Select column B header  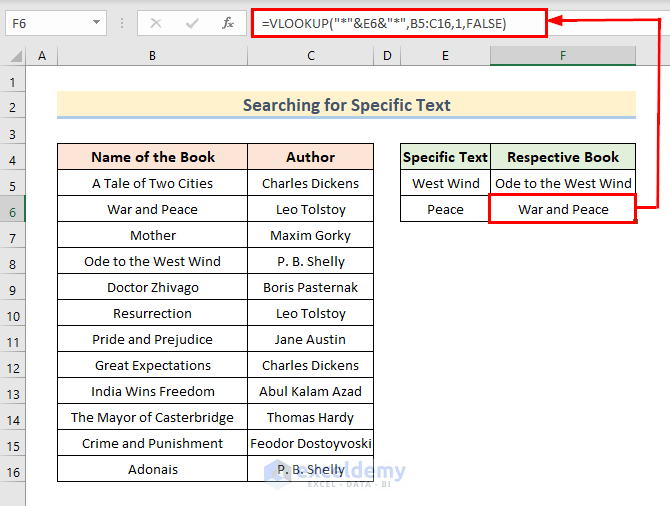152,56
